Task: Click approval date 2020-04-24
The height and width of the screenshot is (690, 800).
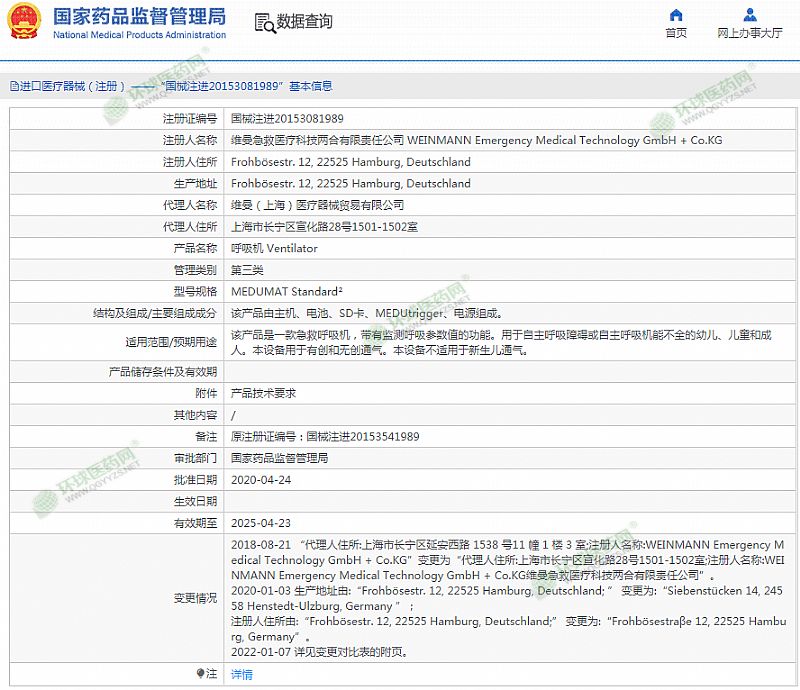Action: click(x=260, y=480)
